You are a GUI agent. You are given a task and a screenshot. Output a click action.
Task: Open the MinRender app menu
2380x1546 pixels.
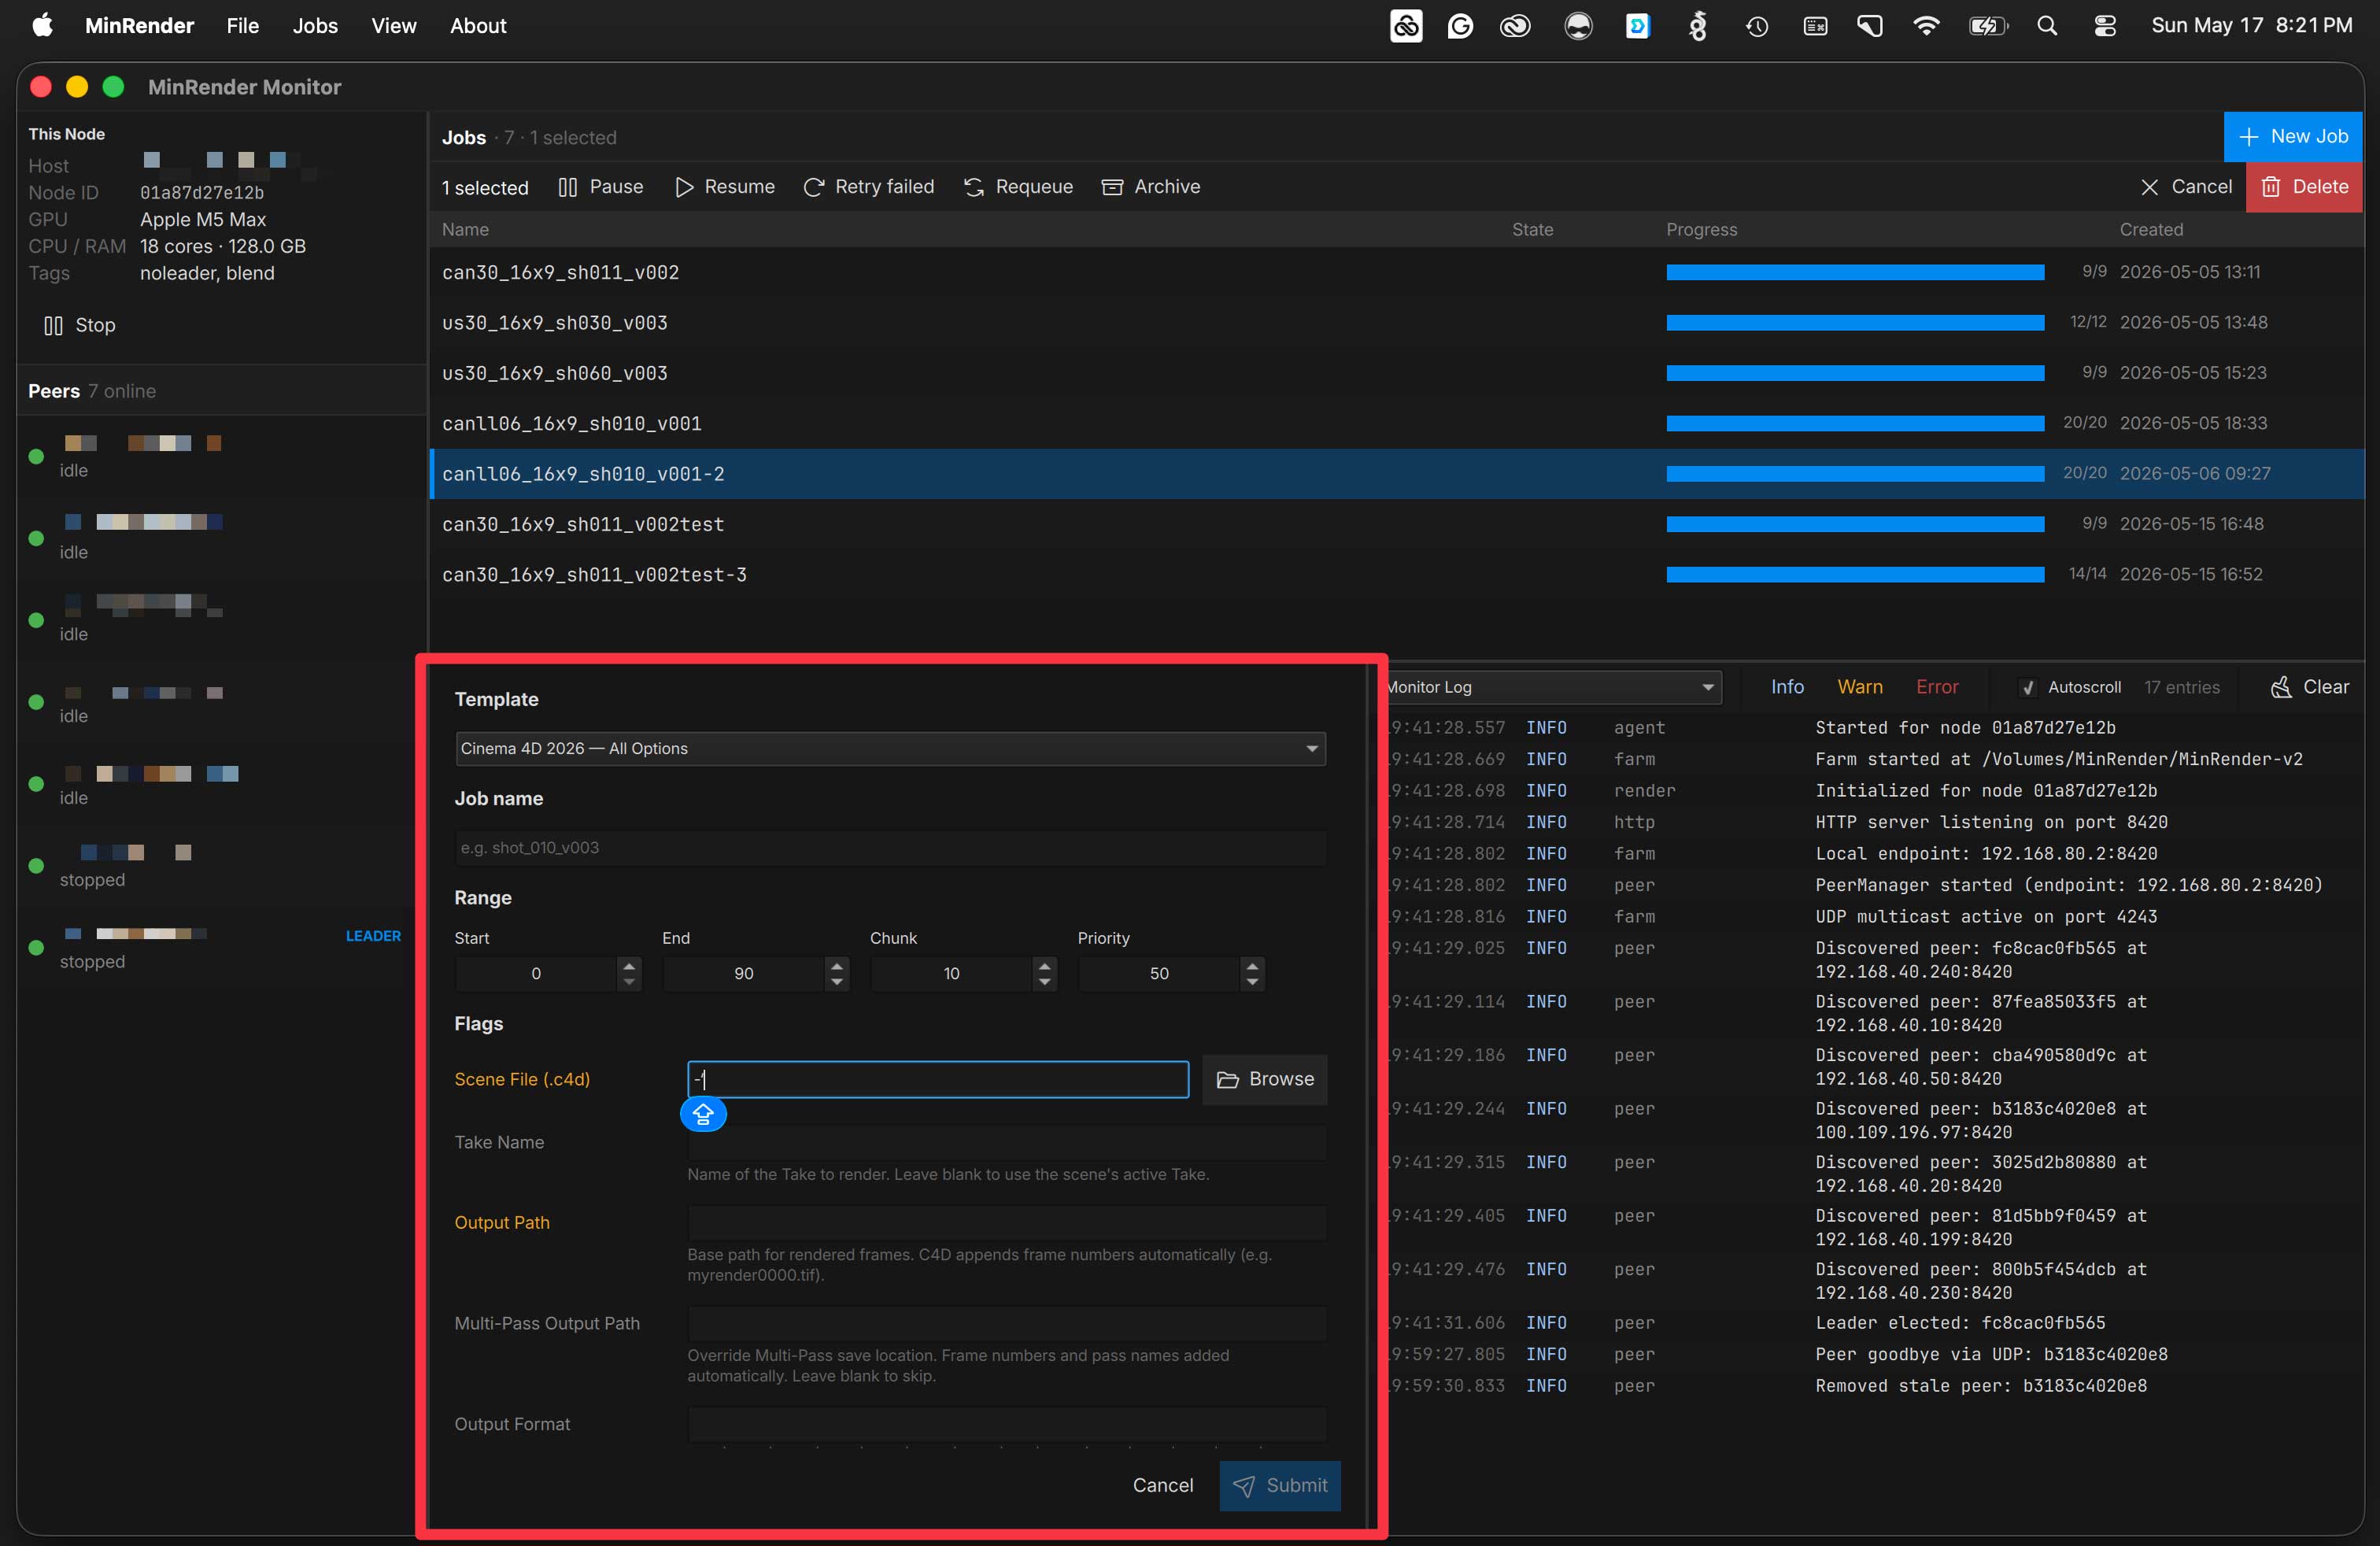(139, 26)
